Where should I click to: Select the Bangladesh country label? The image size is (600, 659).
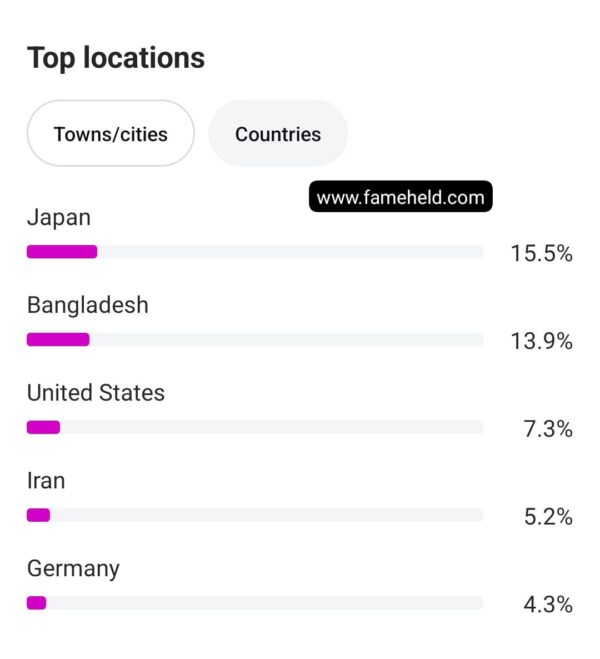pos(87,305)
